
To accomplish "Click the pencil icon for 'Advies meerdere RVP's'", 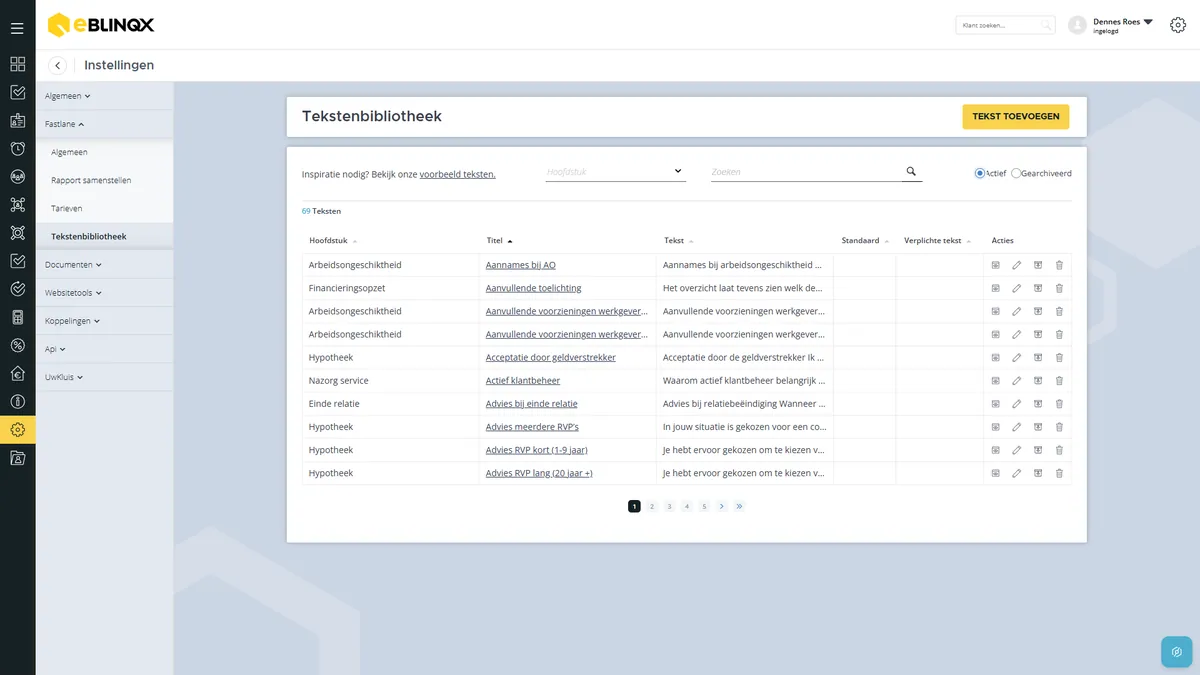I will coord(1017,427).
